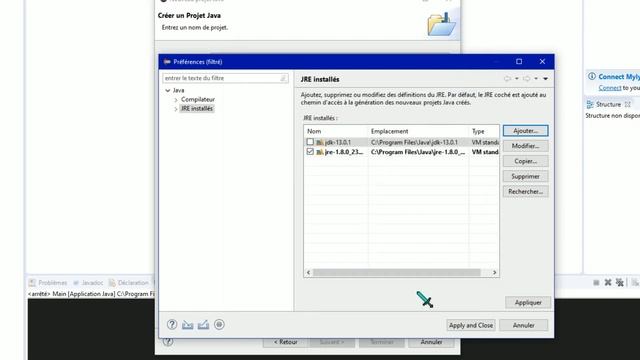This screenshot has width=640, height=360.
Task: Close the Structure view tab
Action: [628, 104]
